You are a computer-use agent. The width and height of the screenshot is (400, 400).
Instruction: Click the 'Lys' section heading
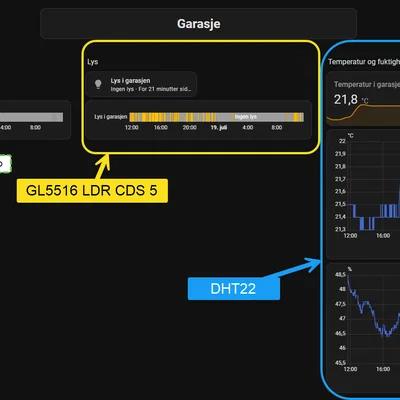pyautogui.click(x=93, y=62)
